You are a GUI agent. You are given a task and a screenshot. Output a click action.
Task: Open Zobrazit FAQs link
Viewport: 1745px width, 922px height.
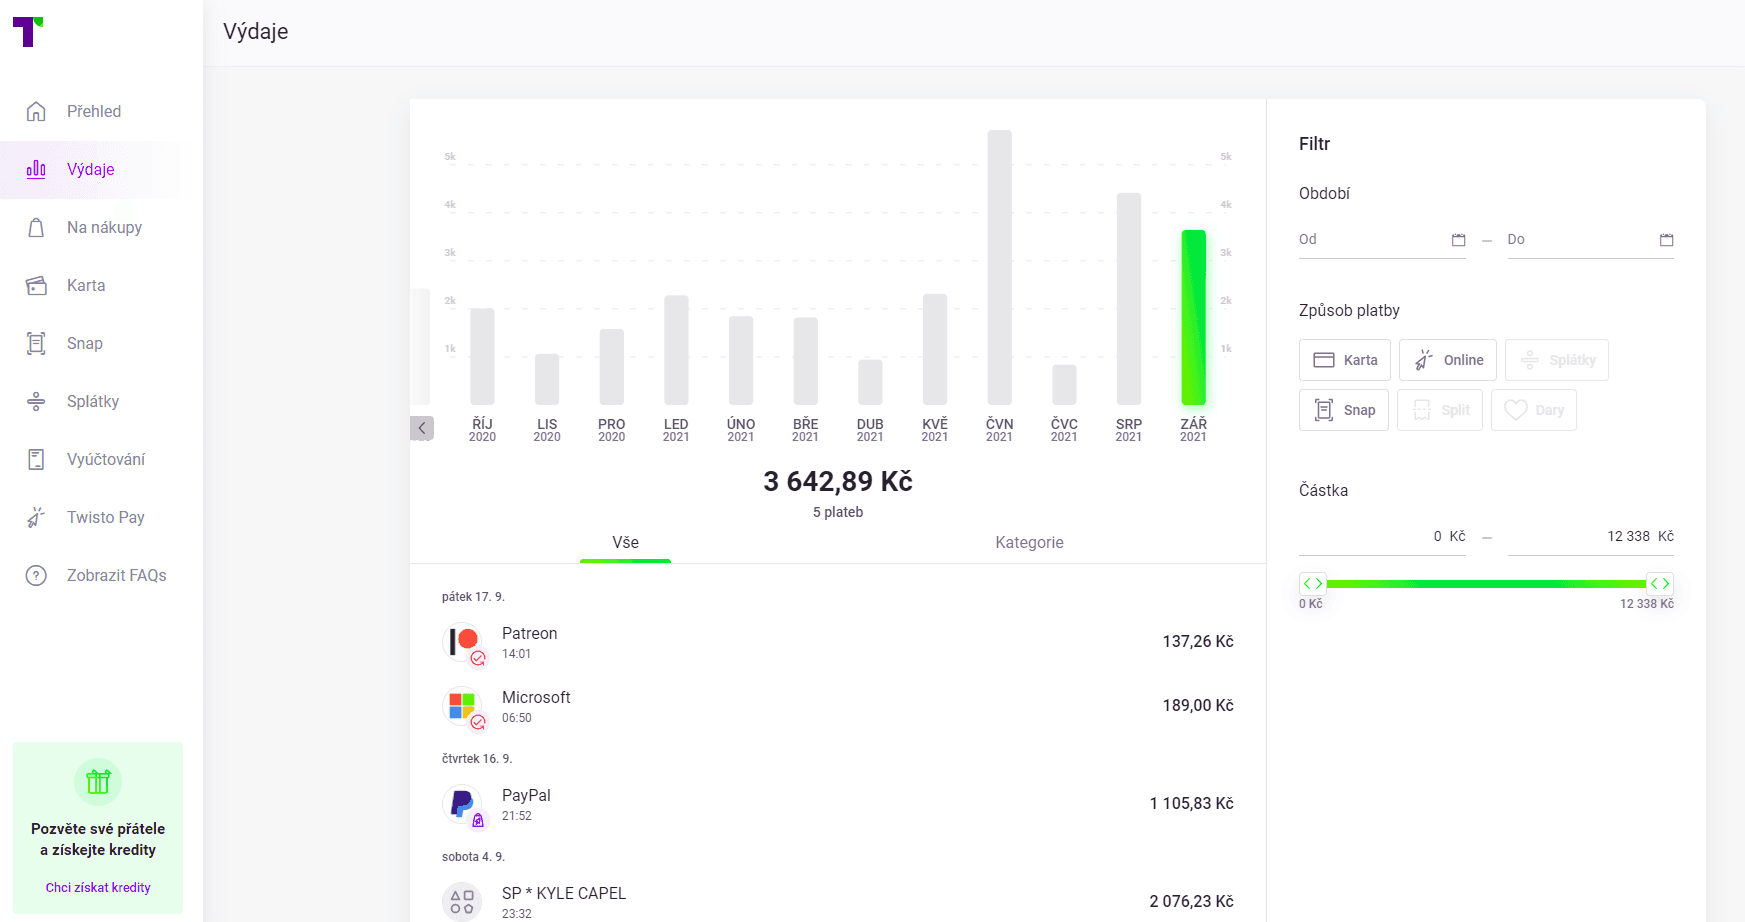click(x=117, y=575)
